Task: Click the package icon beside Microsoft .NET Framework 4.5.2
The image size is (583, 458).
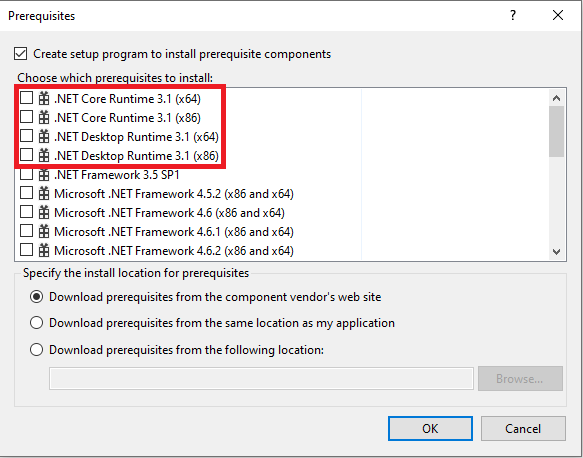Action: point(44,193)
